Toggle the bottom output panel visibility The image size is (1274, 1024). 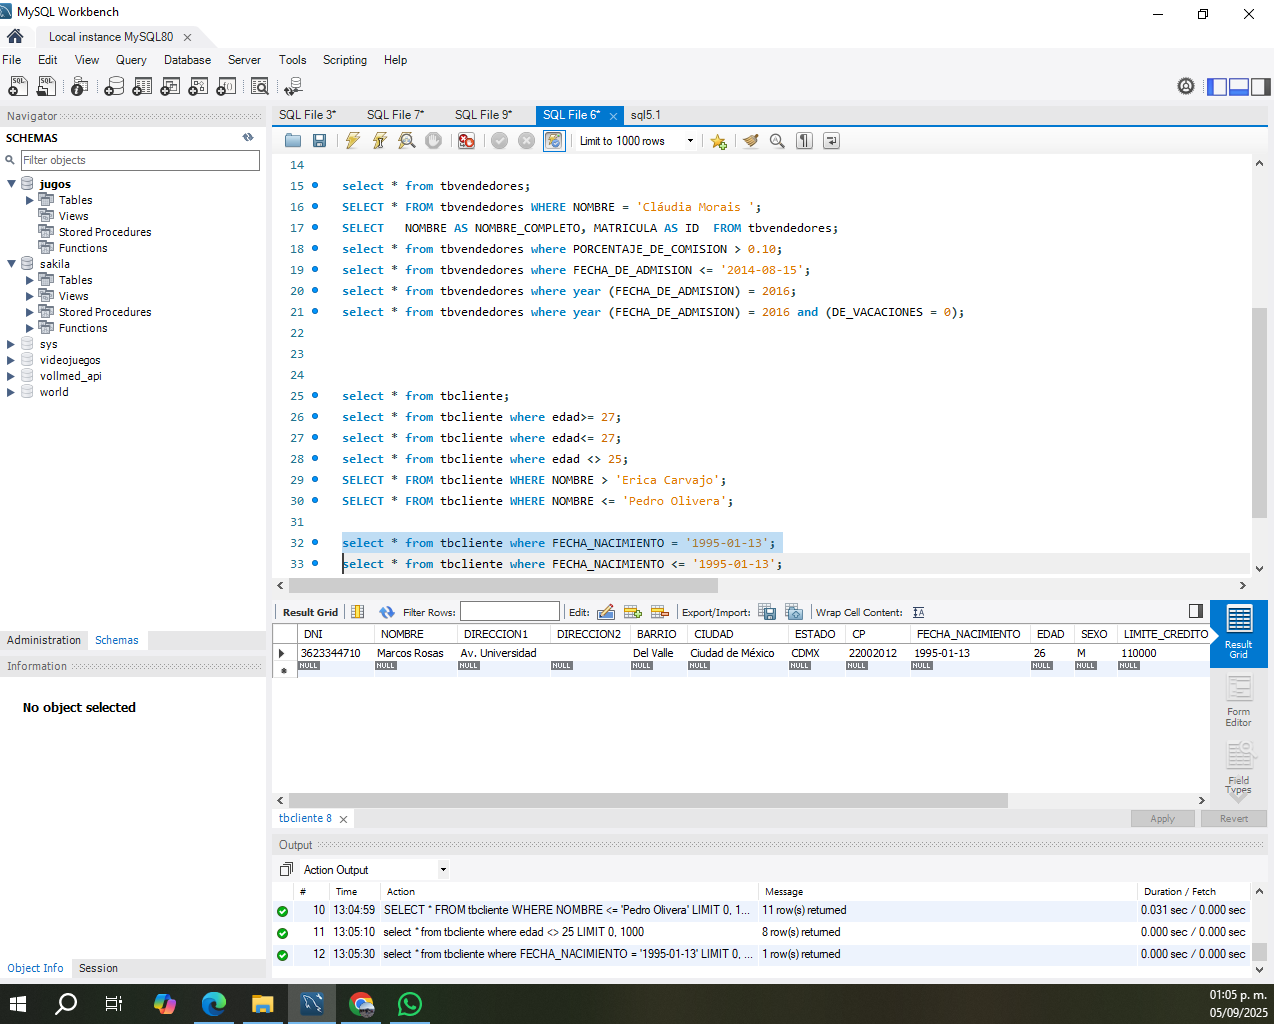[x=1239, y=86]
